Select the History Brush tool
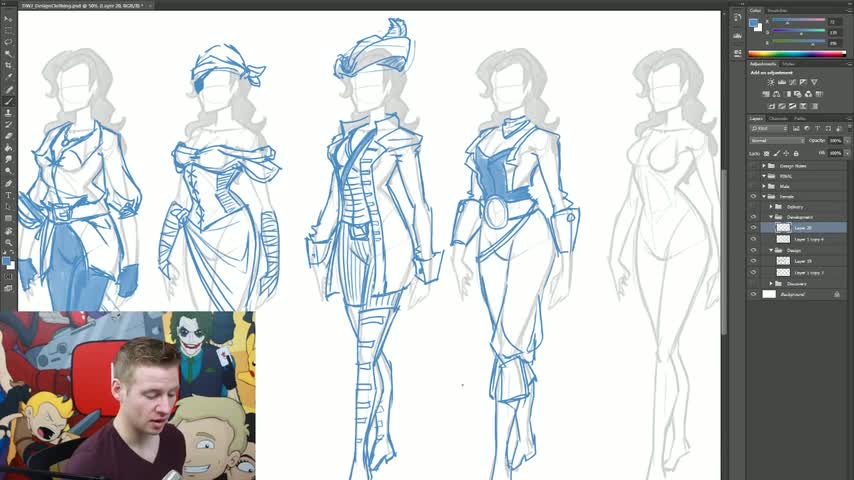Viewport: 854px width, 480px height. pyautogui.click(x=8, y=124)
